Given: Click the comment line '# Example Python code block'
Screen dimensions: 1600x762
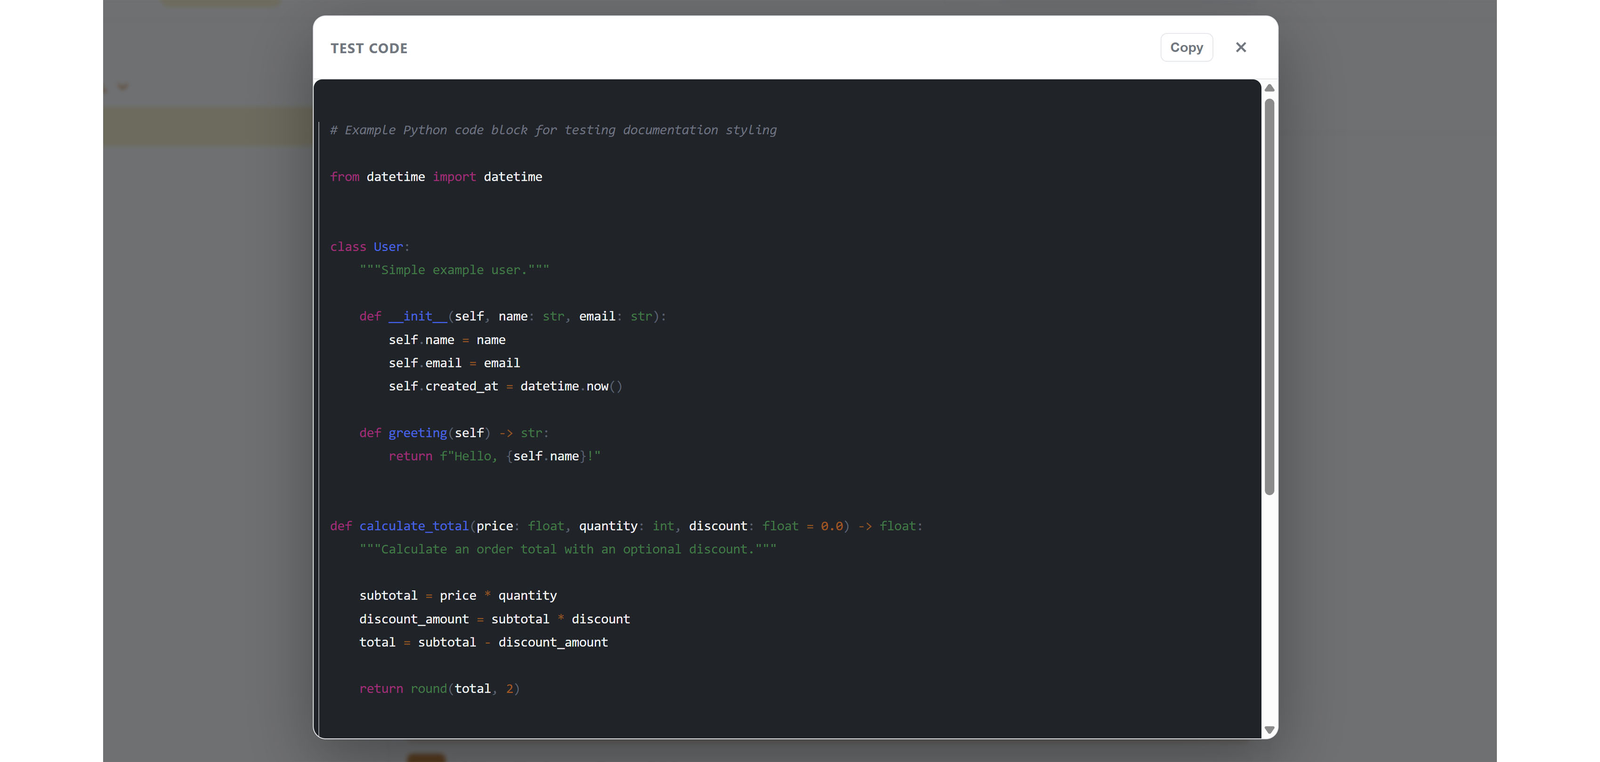Looking at the screenshot, I should click(553, 130).
